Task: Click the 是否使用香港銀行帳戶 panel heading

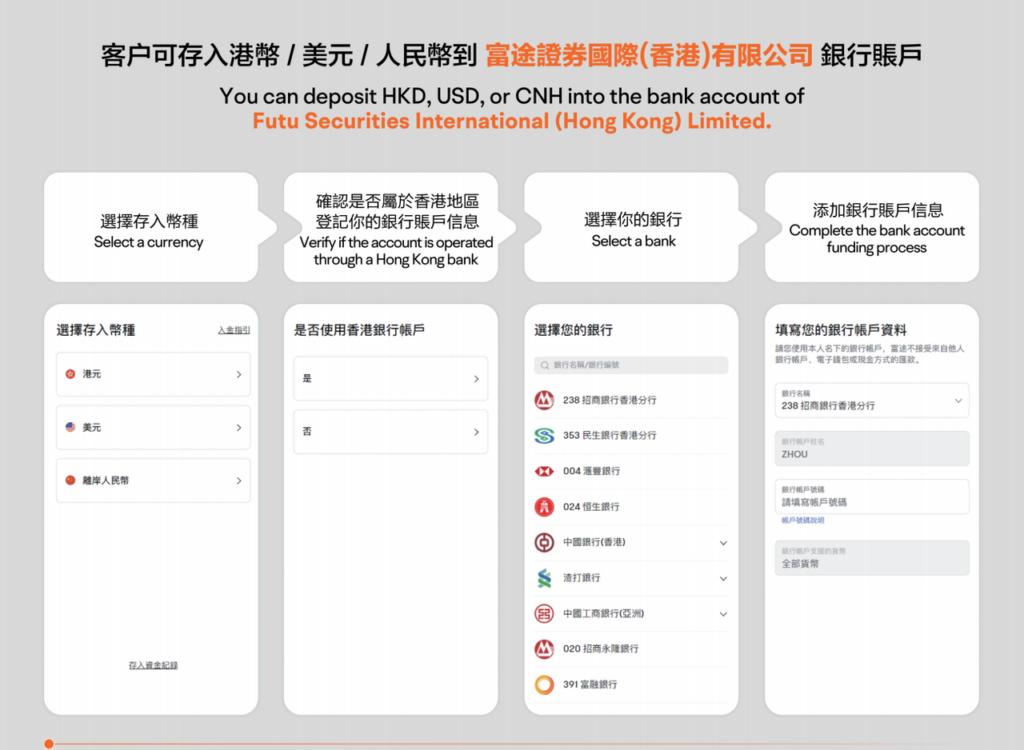Action: [x=359, y=331]
